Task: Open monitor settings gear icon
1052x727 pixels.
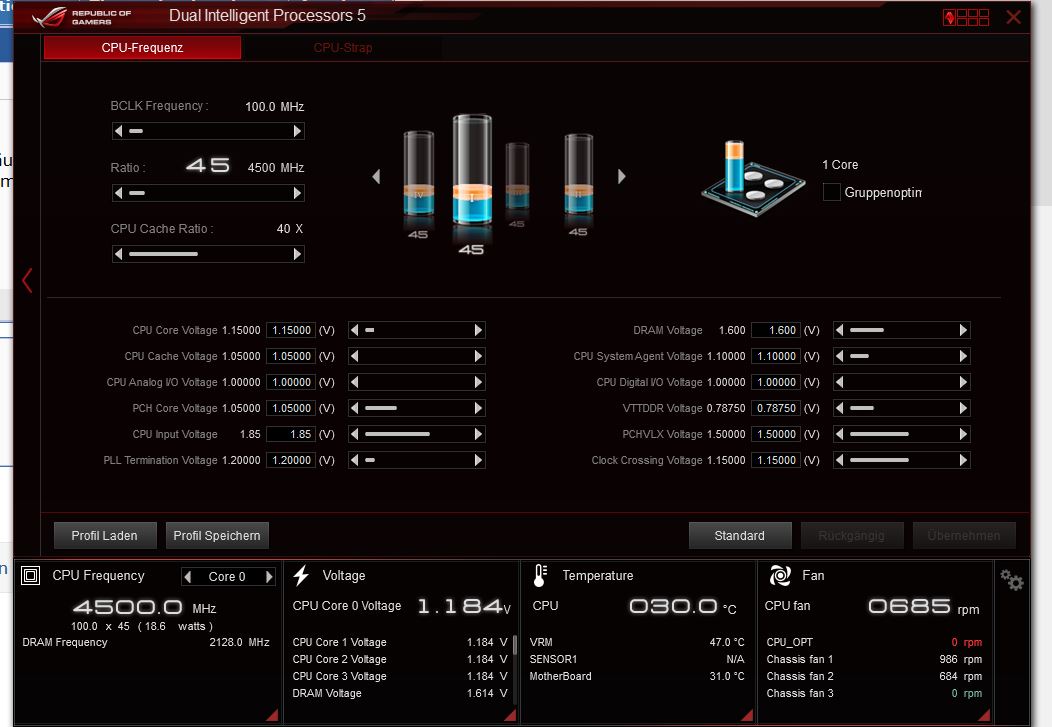Action: click(1011, 579)
